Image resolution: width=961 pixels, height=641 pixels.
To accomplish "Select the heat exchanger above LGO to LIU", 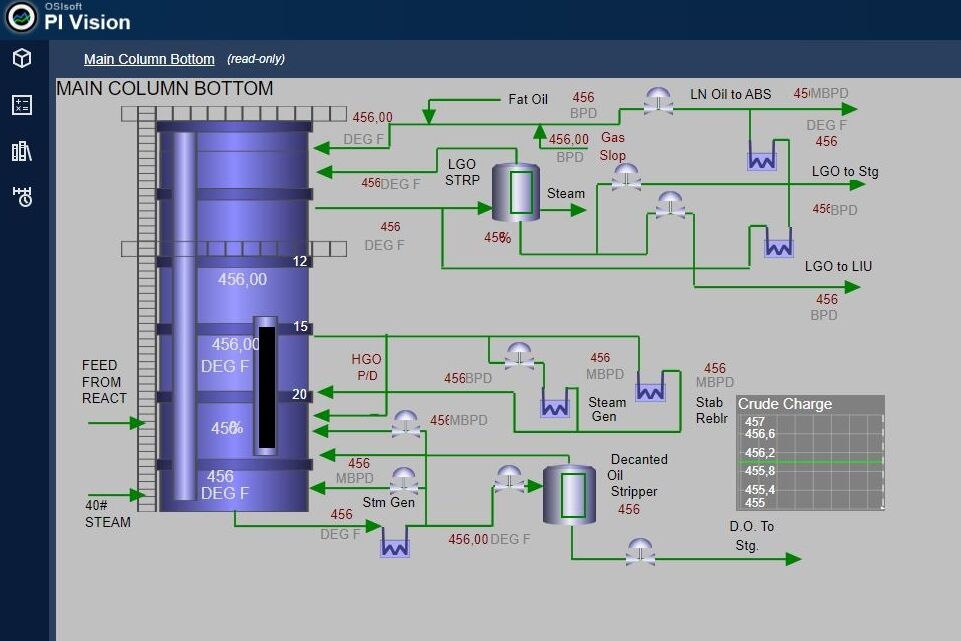I will click(778, 241).
